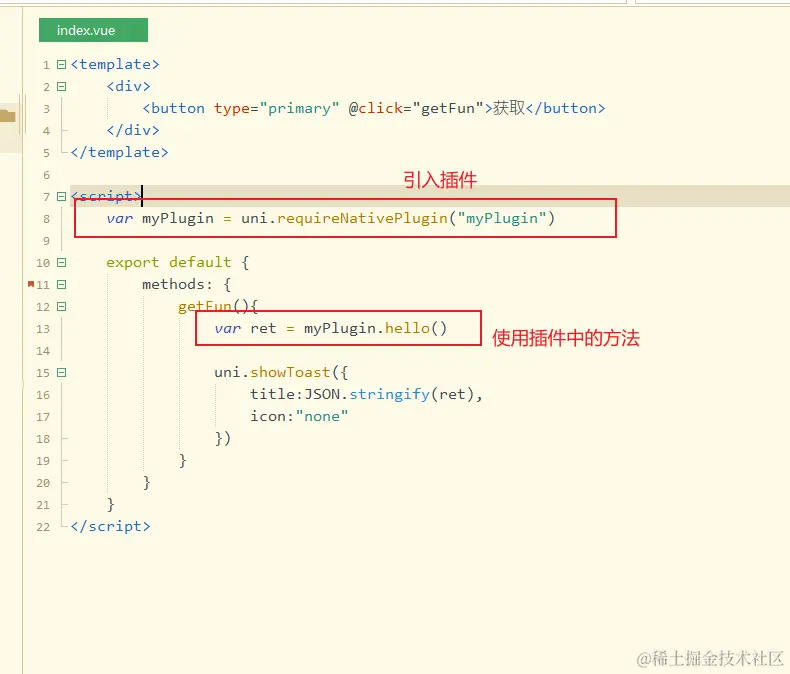Click the closing </div> tag
Viewport: 790px width, 674px height.
click(133, 130)
